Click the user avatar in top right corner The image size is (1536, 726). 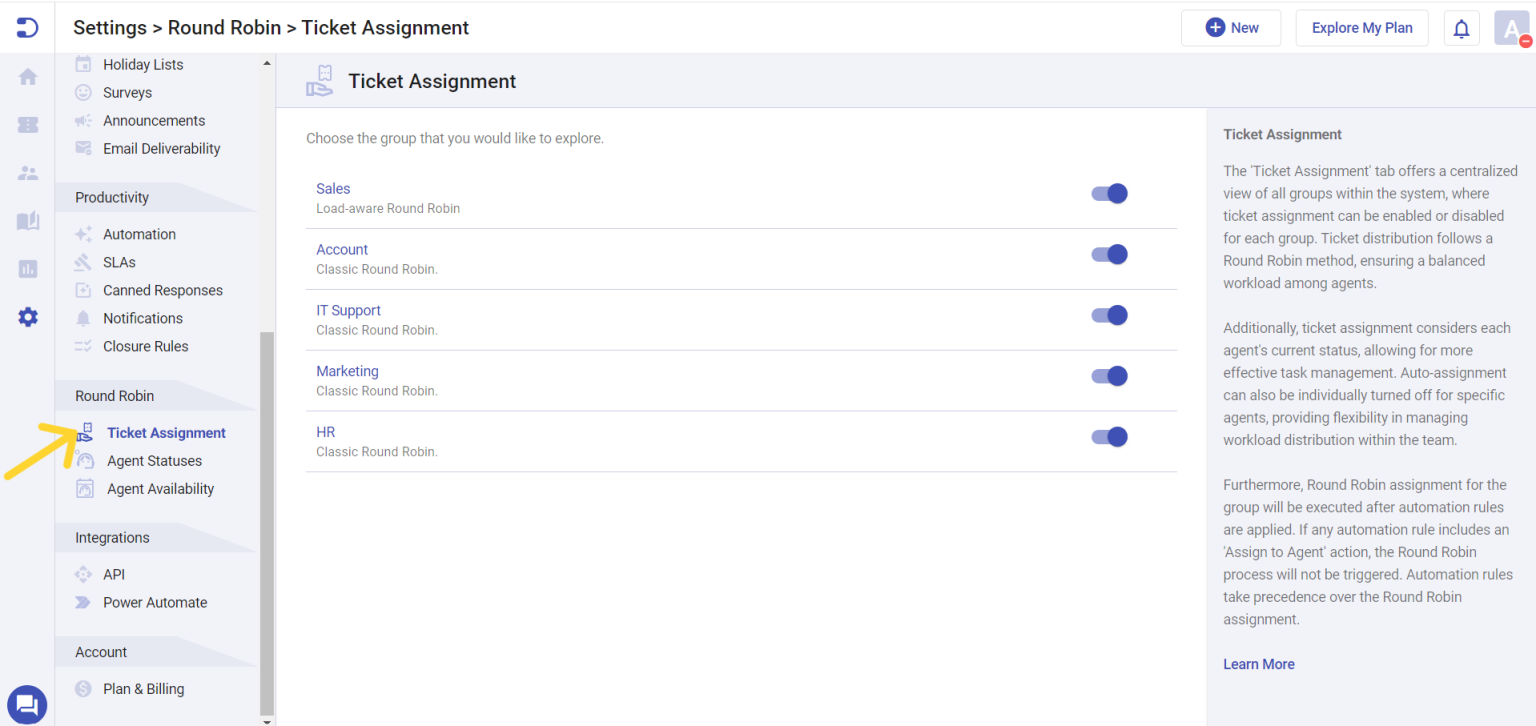click(x=1511, y=27)
